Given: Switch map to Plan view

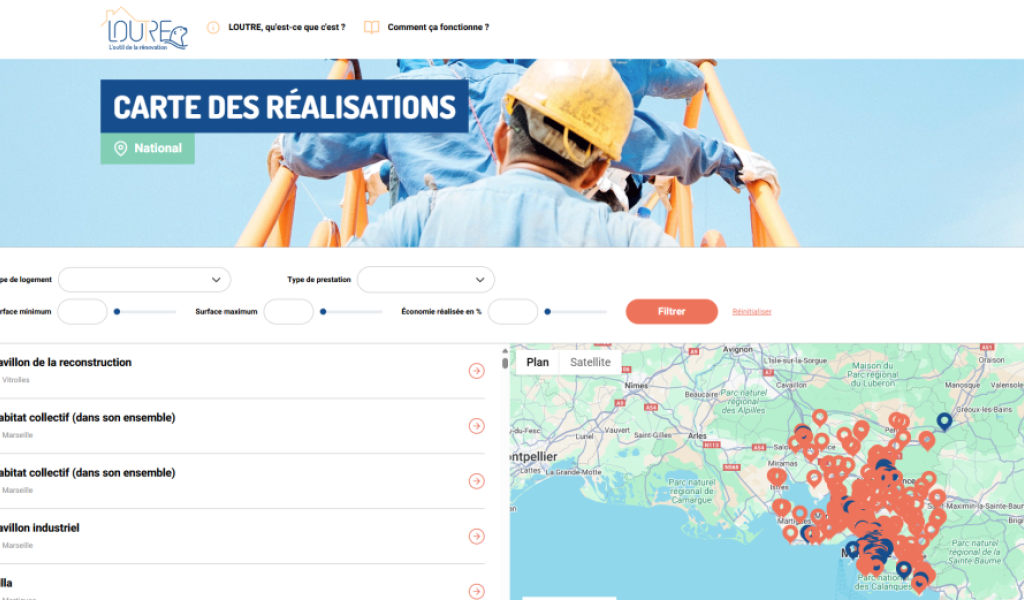Looking at the screenshot, I should tap(538, 362).
